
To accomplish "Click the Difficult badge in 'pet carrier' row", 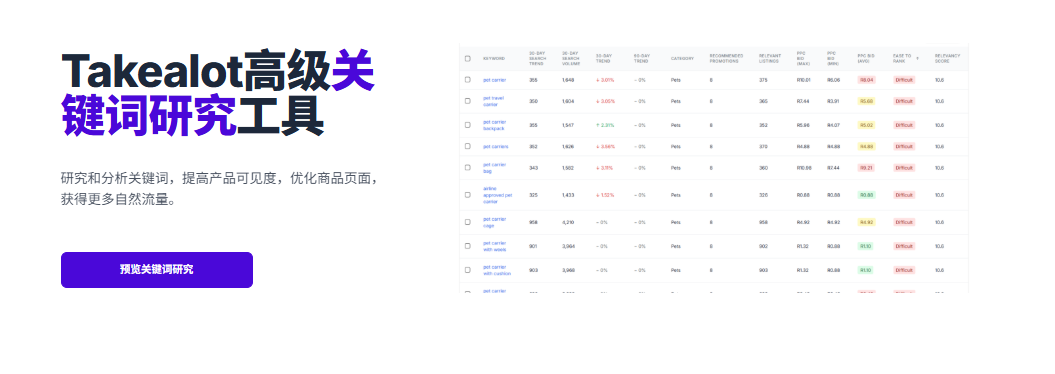I will pos(904,80).
